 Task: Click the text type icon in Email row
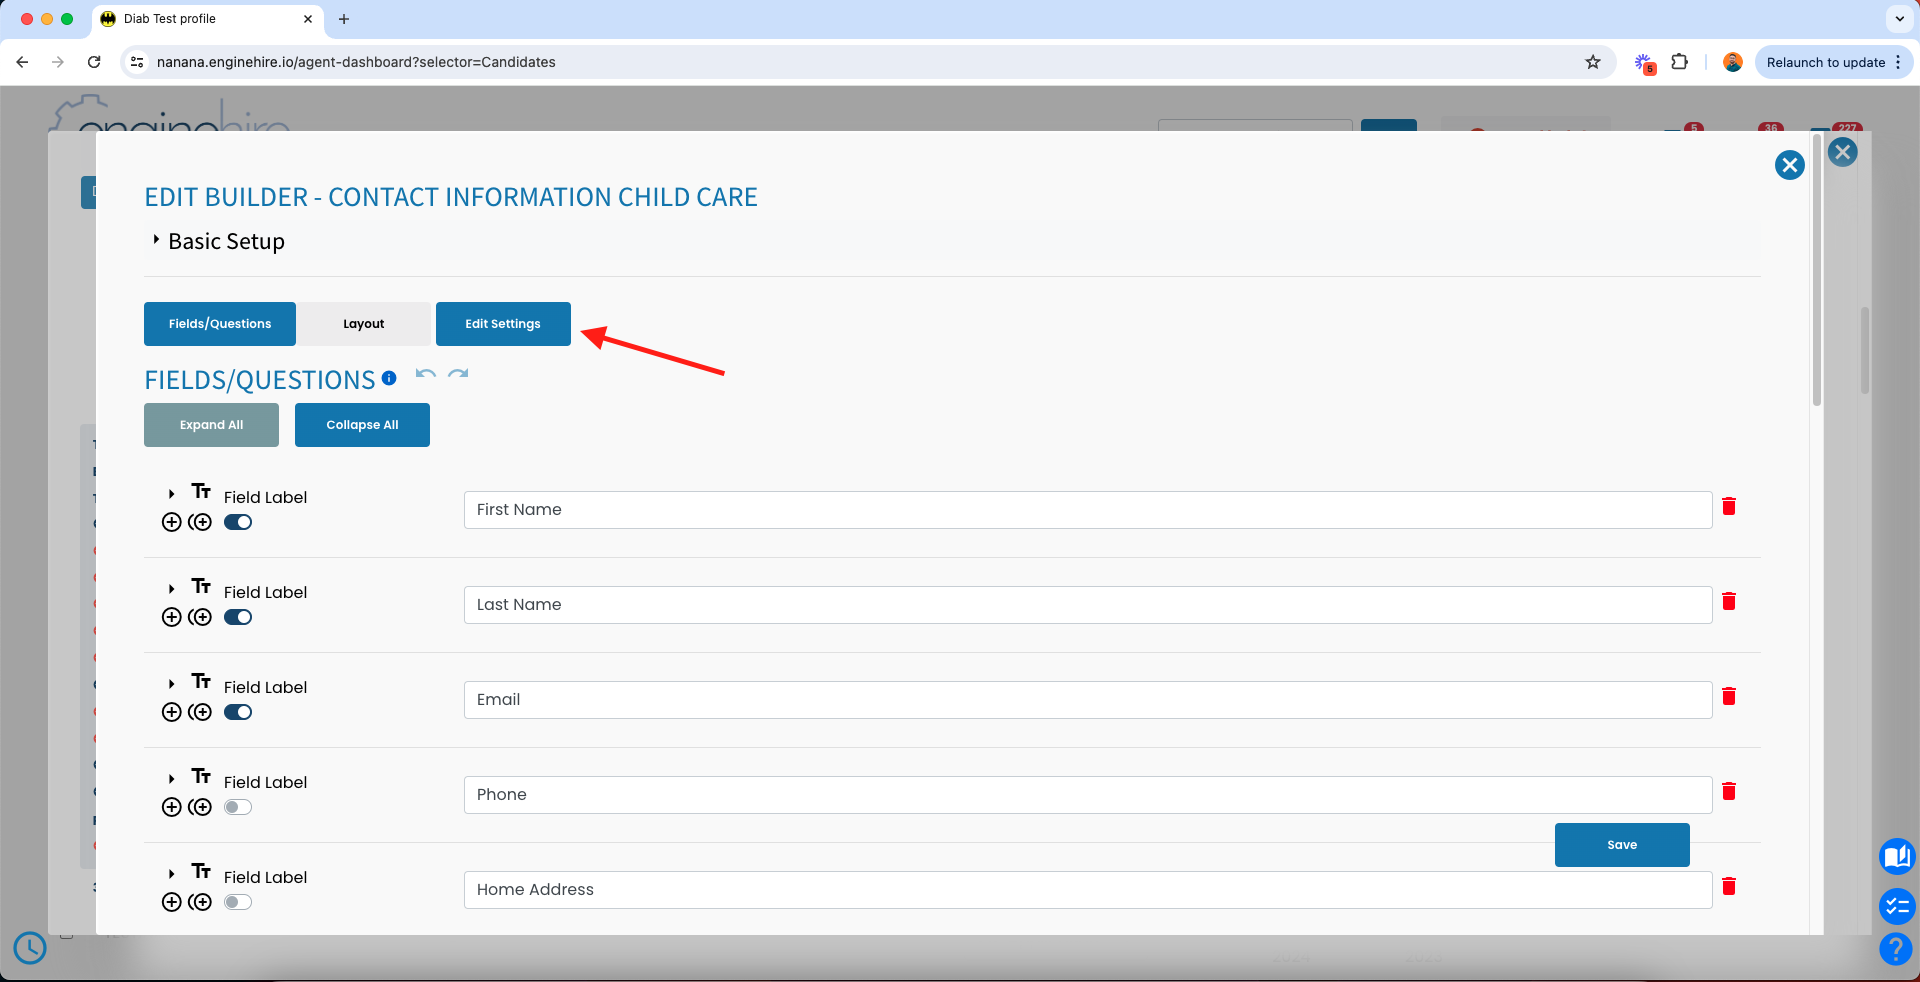[x=201, y=681]
